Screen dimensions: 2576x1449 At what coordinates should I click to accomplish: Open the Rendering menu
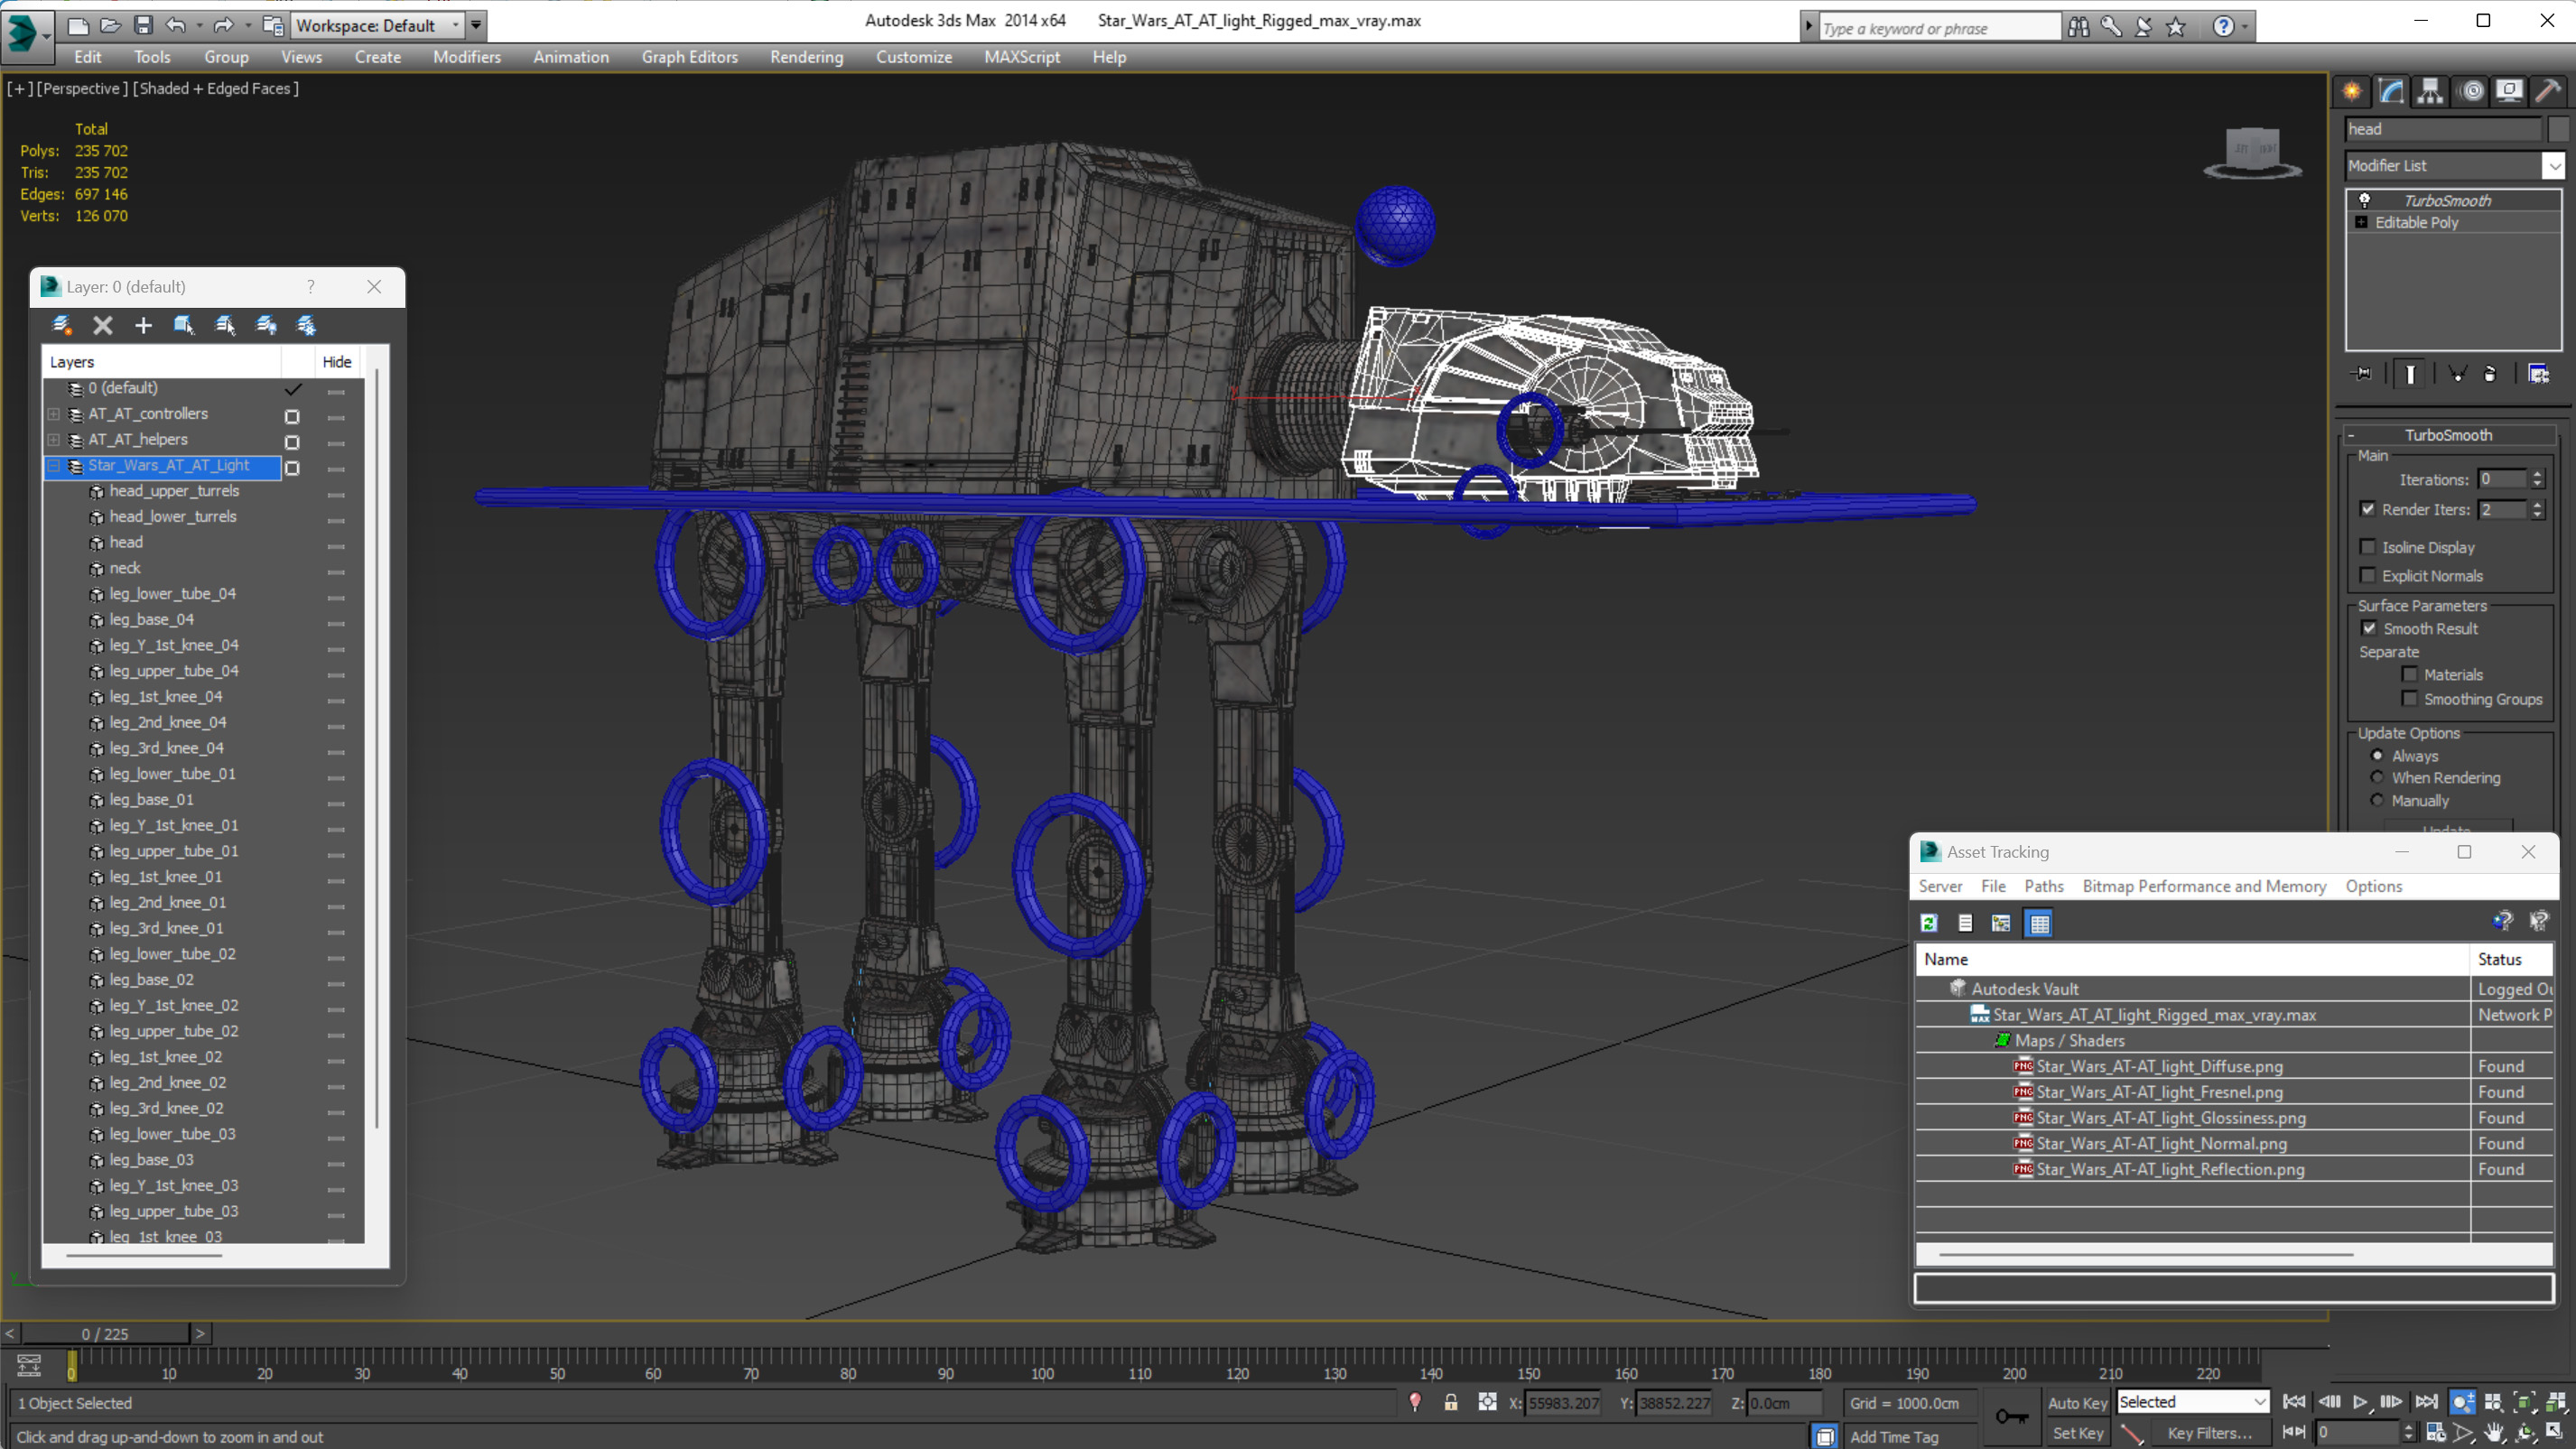click(x=806, y=57)
